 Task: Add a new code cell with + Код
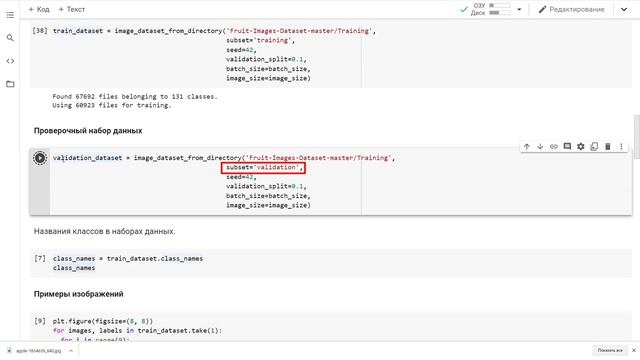39,9
